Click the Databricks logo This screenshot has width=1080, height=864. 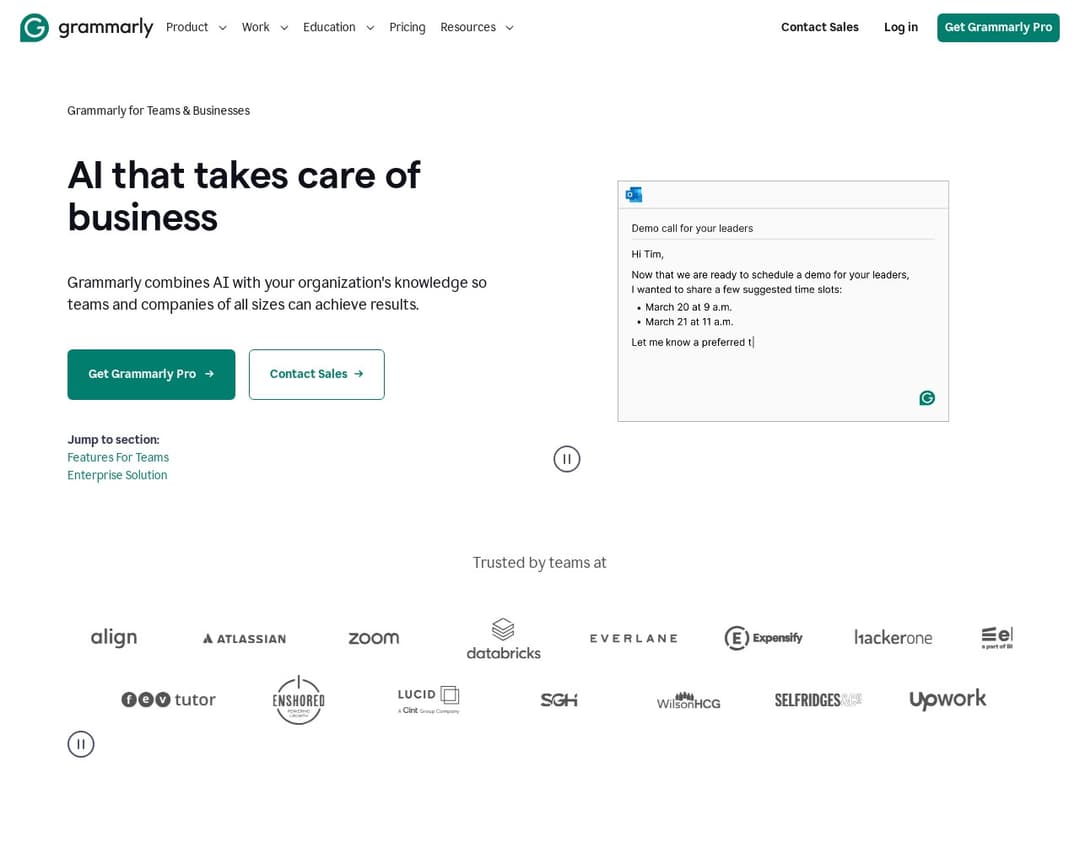pos(503,637)
